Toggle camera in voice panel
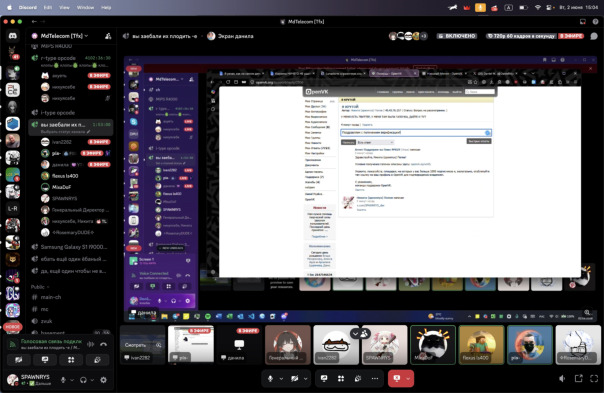 coord(18,360)
